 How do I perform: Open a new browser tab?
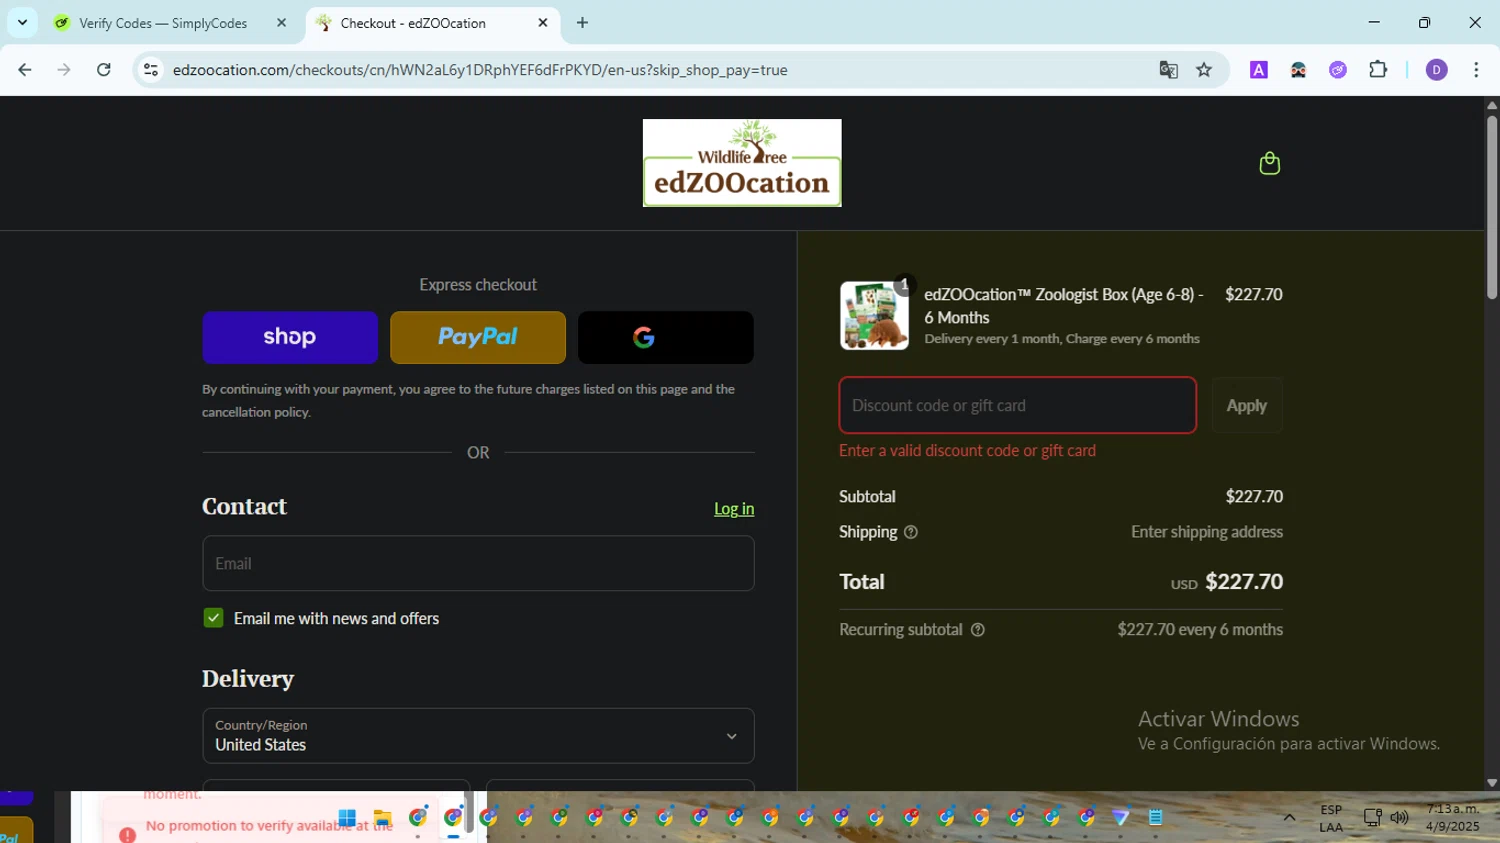pyautogui.click(x=582, y=22)
